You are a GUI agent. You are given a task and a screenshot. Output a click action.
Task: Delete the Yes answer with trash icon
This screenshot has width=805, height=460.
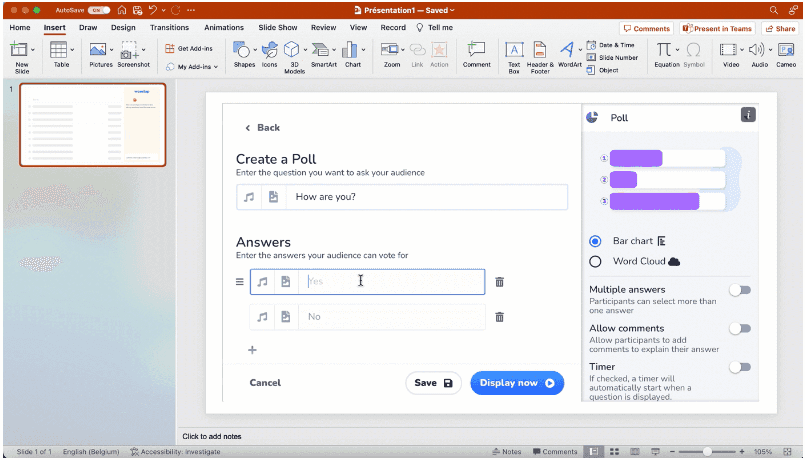pyautogui.click(x=499, y=282)
